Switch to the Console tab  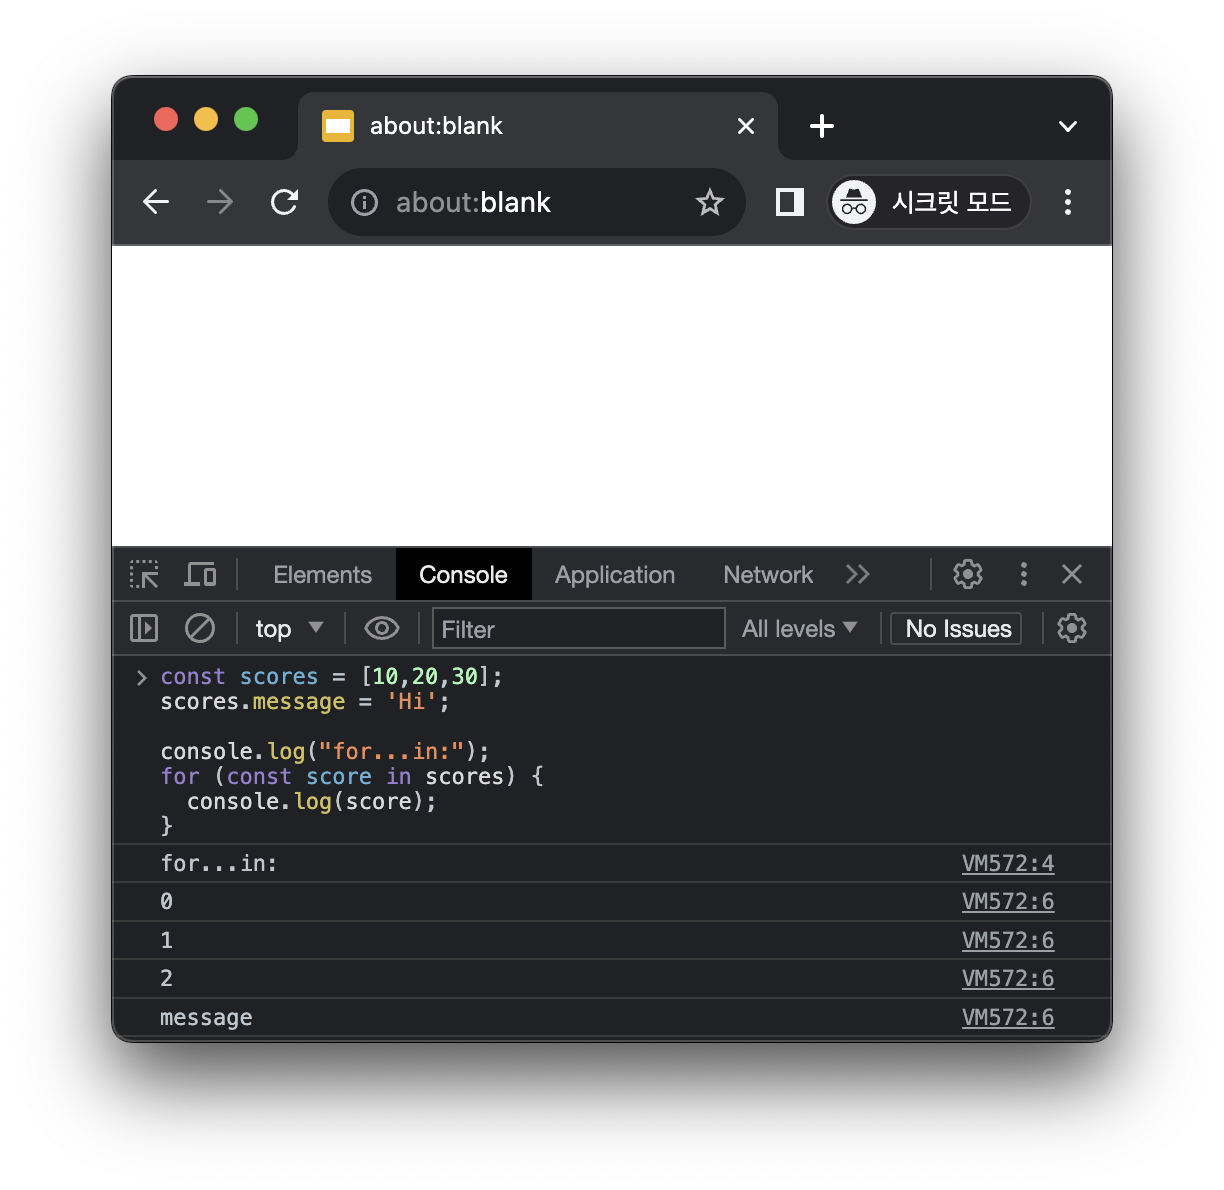pyautogui.click(x=463, y=575)
